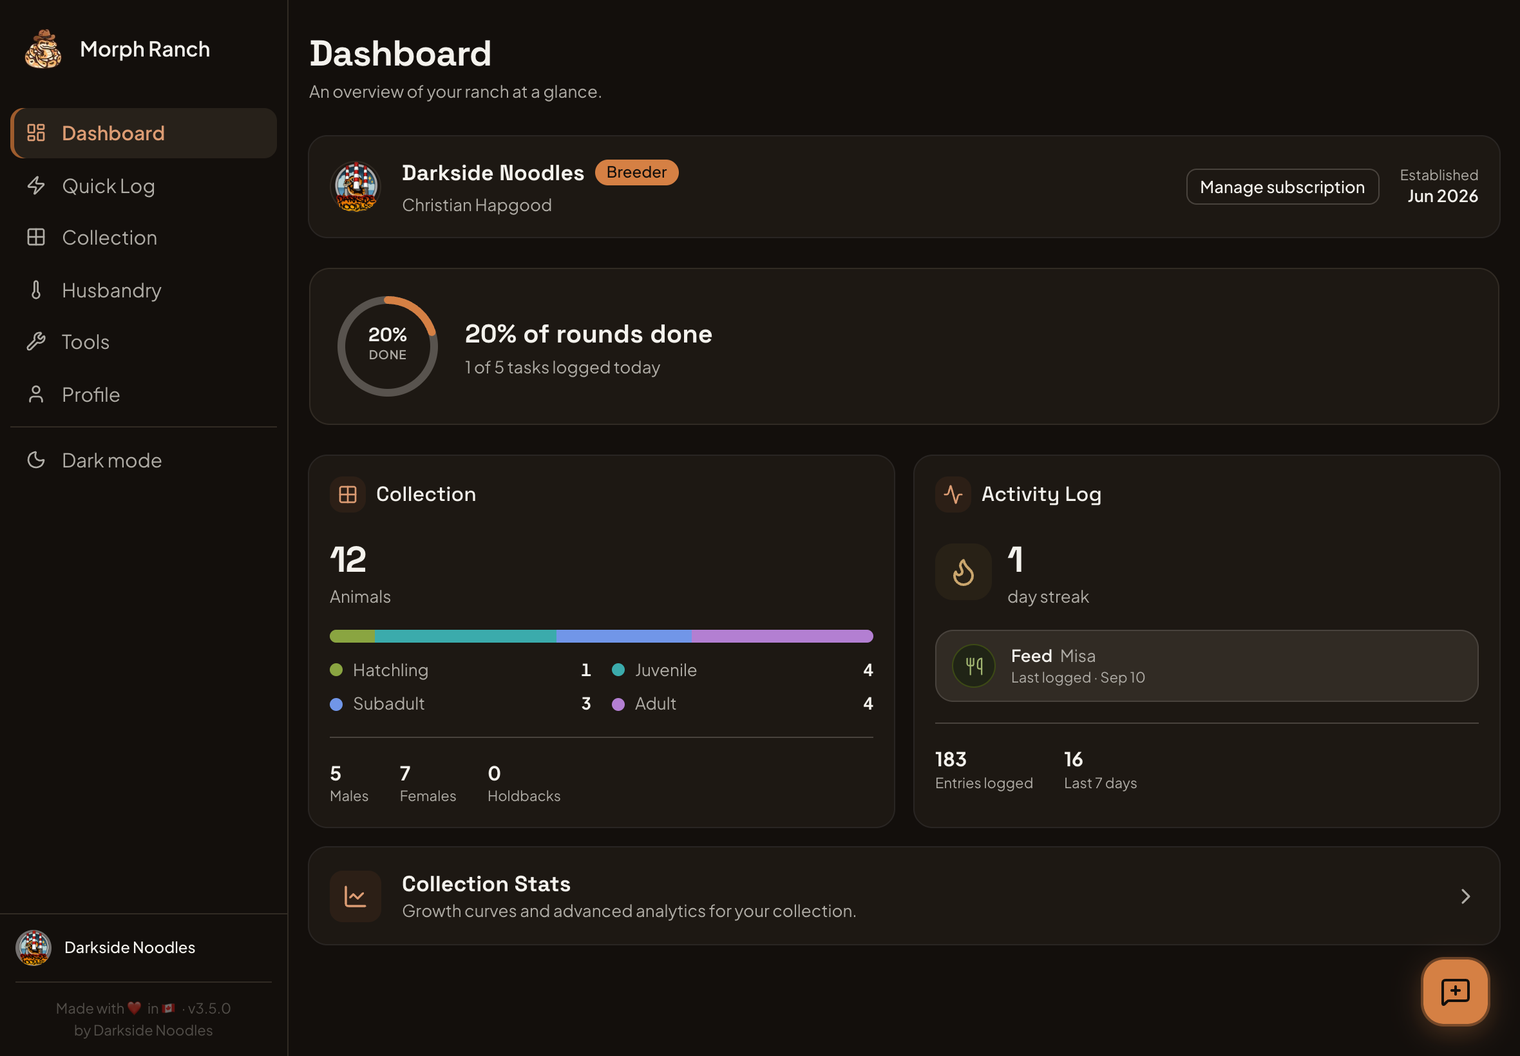Click the Activity Log heading
The height and width of the screenshot is (1056, 1520).
tap(1041, 494)
